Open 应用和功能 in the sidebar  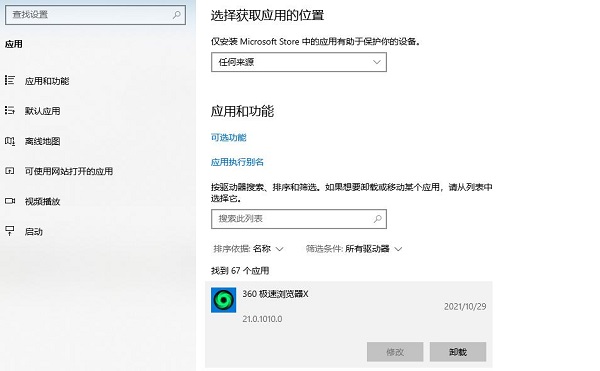(x=47, y=81)
